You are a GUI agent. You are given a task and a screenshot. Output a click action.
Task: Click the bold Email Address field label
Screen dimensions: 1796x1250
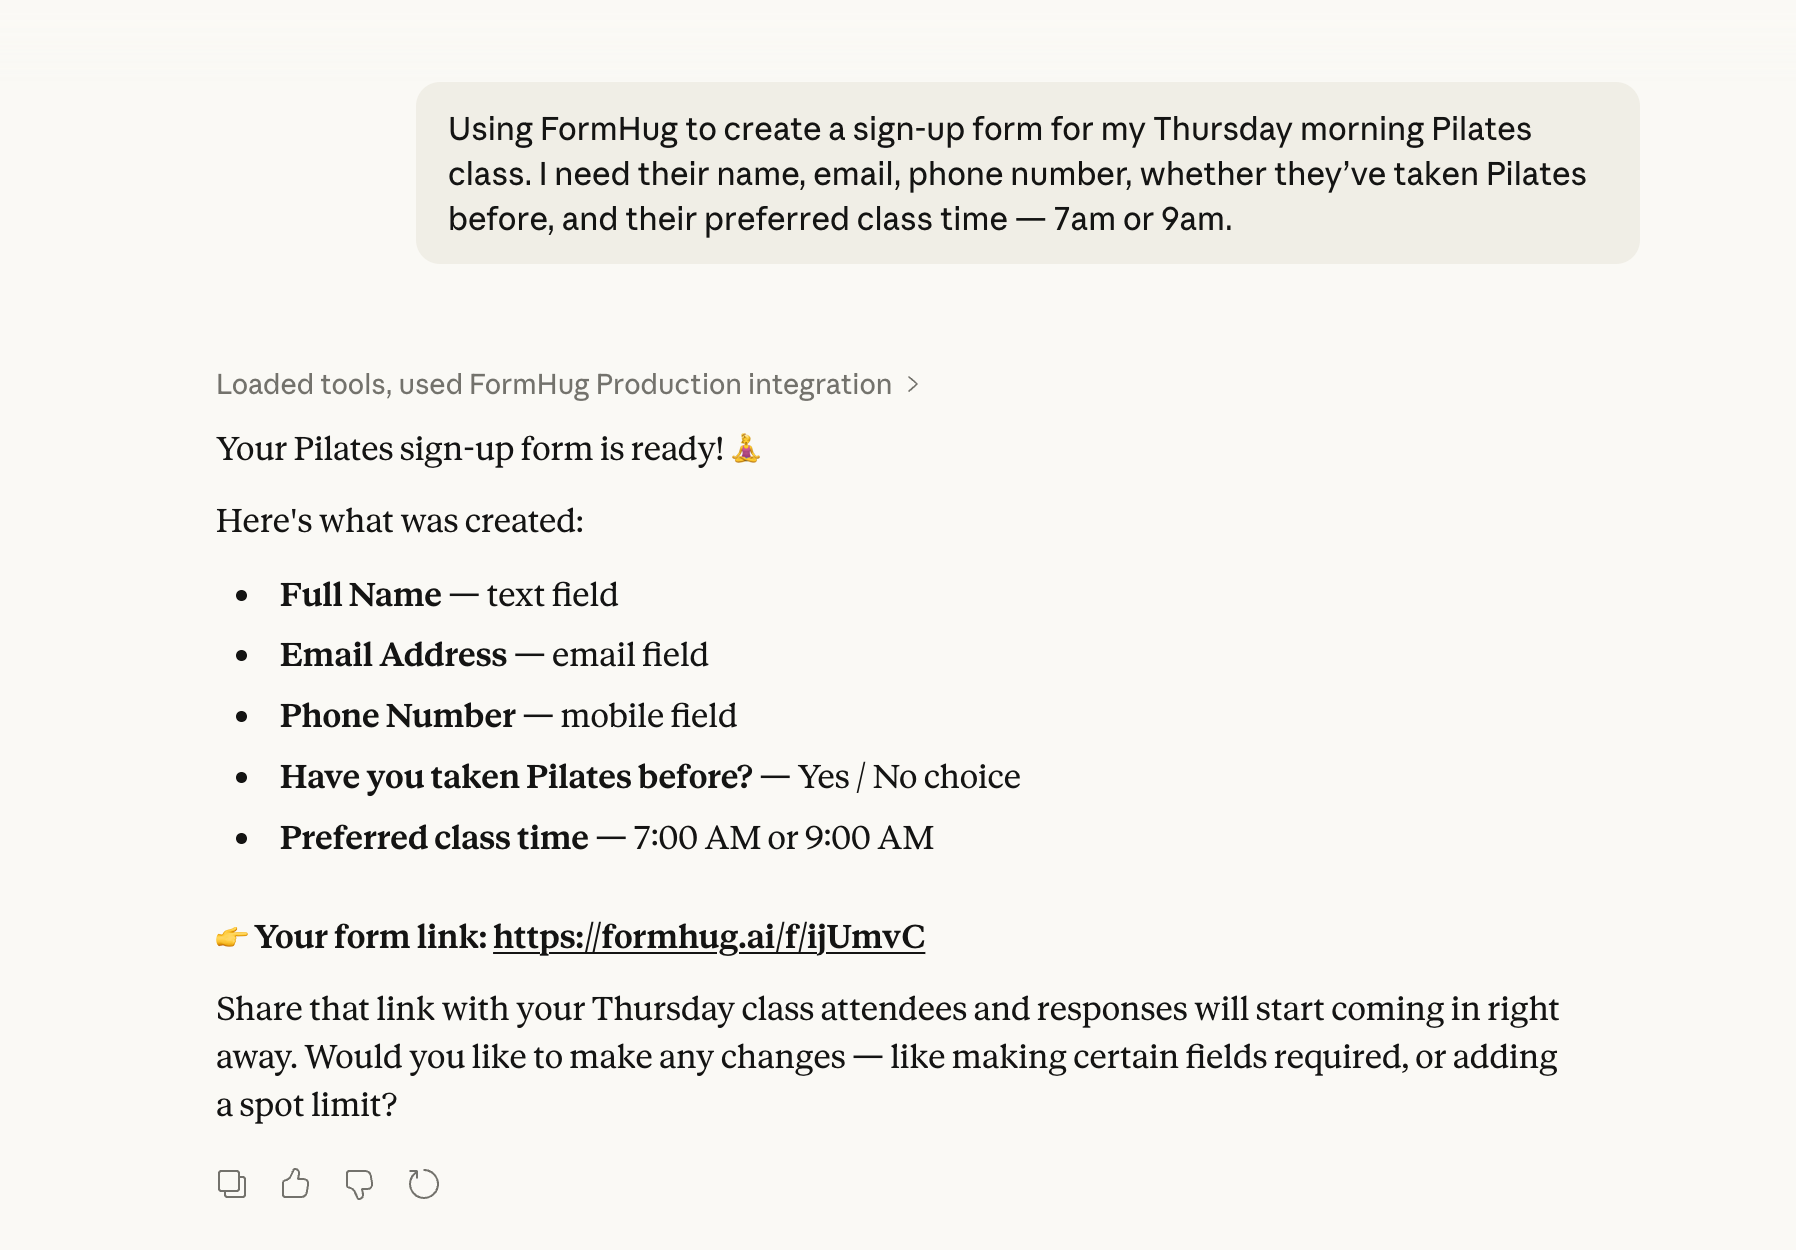(x=393, y=655)
